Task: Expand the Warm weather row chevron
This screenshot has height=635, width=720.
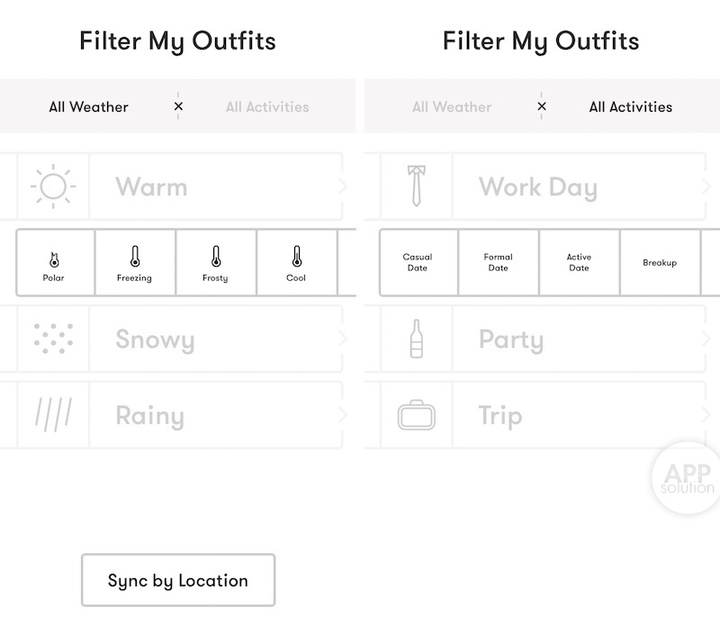Action: (x=343, y=186)
